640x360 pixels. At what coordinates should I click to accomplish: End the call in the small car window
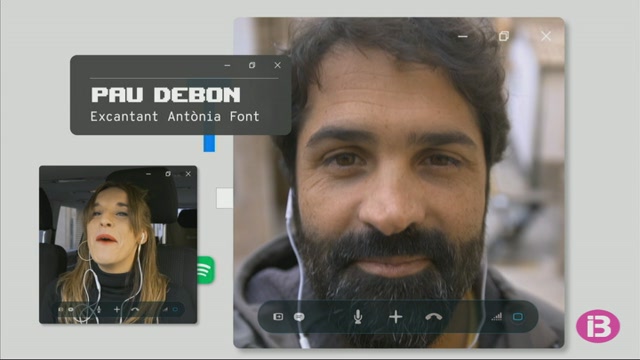pyautogui.click(x=135, y=309)
